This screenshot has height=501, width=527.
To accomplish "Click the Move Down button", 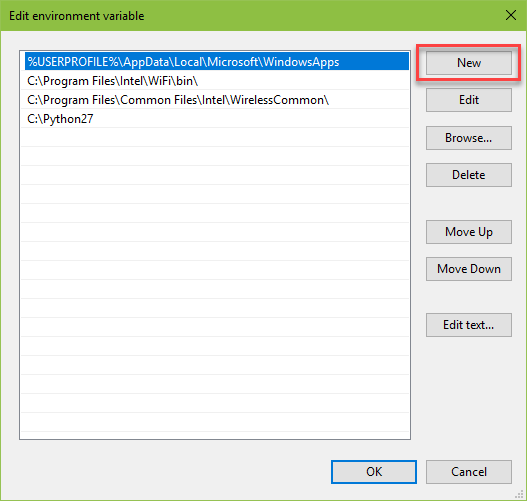I will click(x=469, y=269).
